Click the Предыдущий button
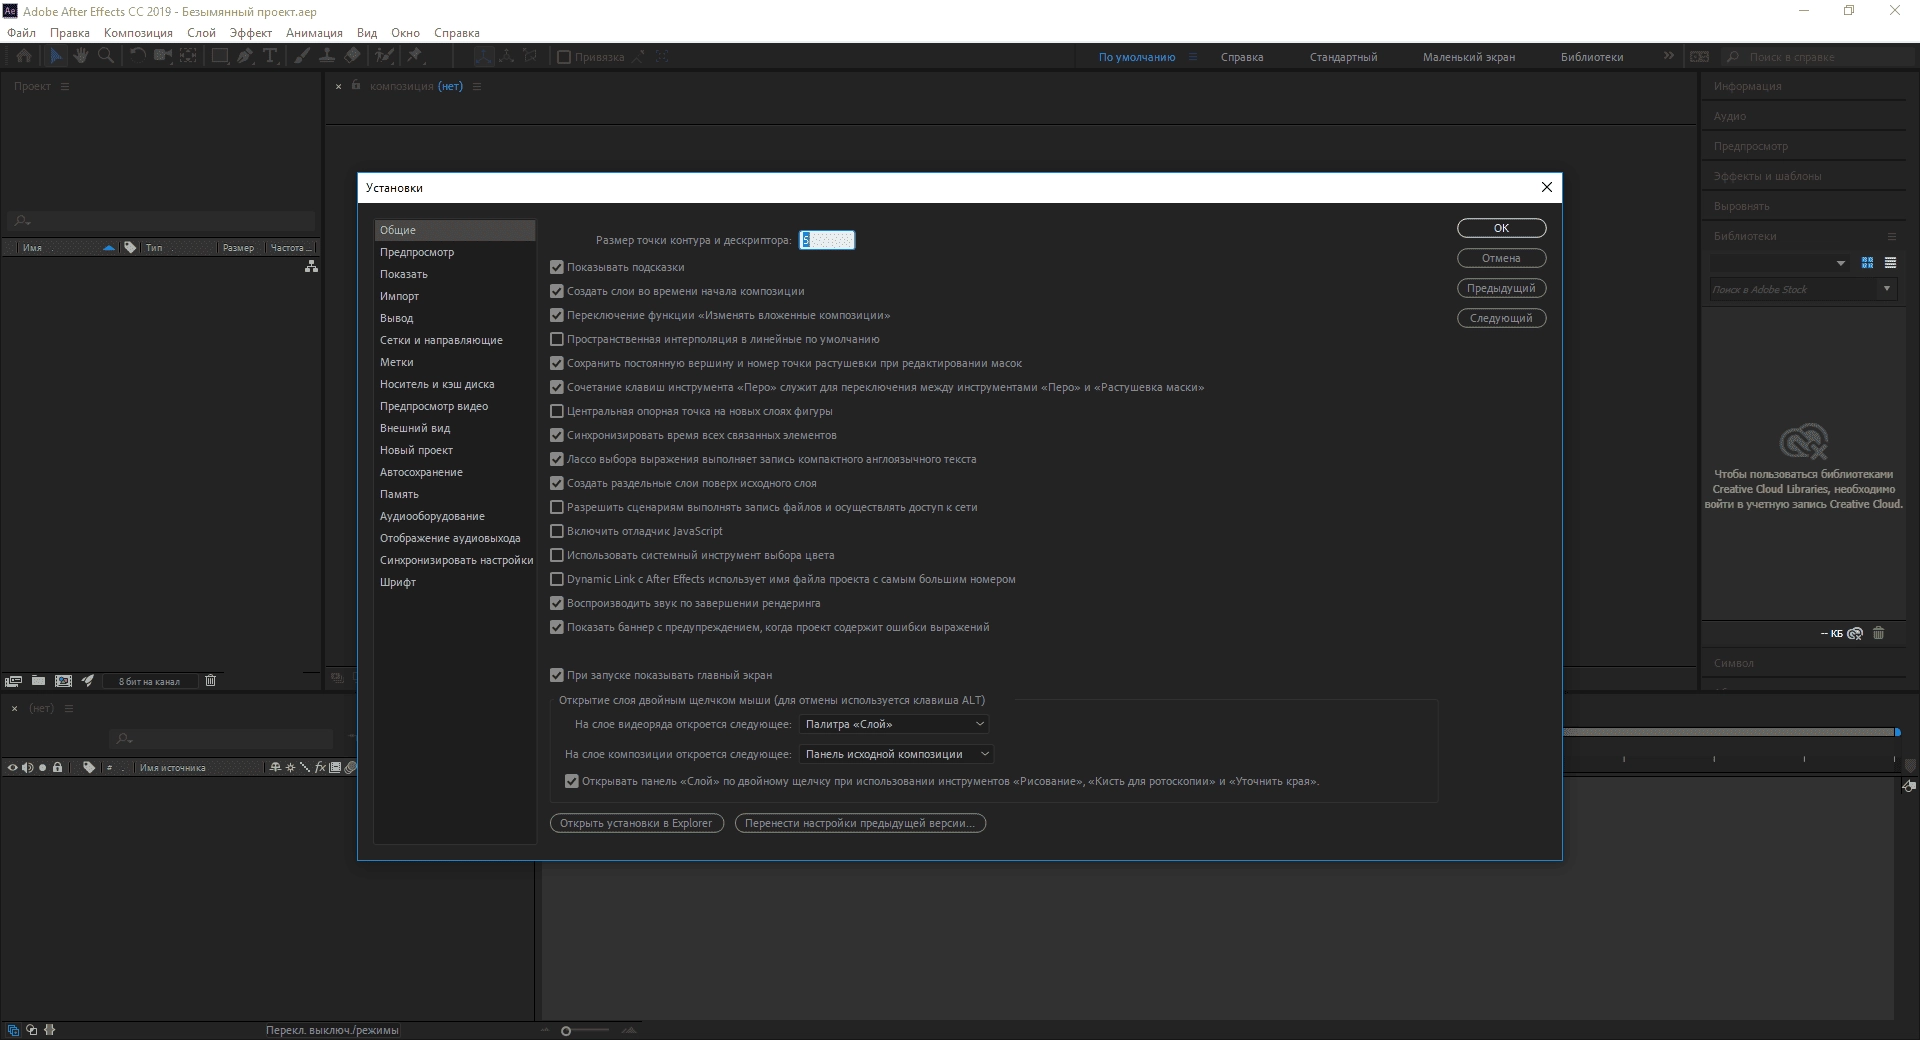The image size is (1920, 1040). (x=1501, y=288)
